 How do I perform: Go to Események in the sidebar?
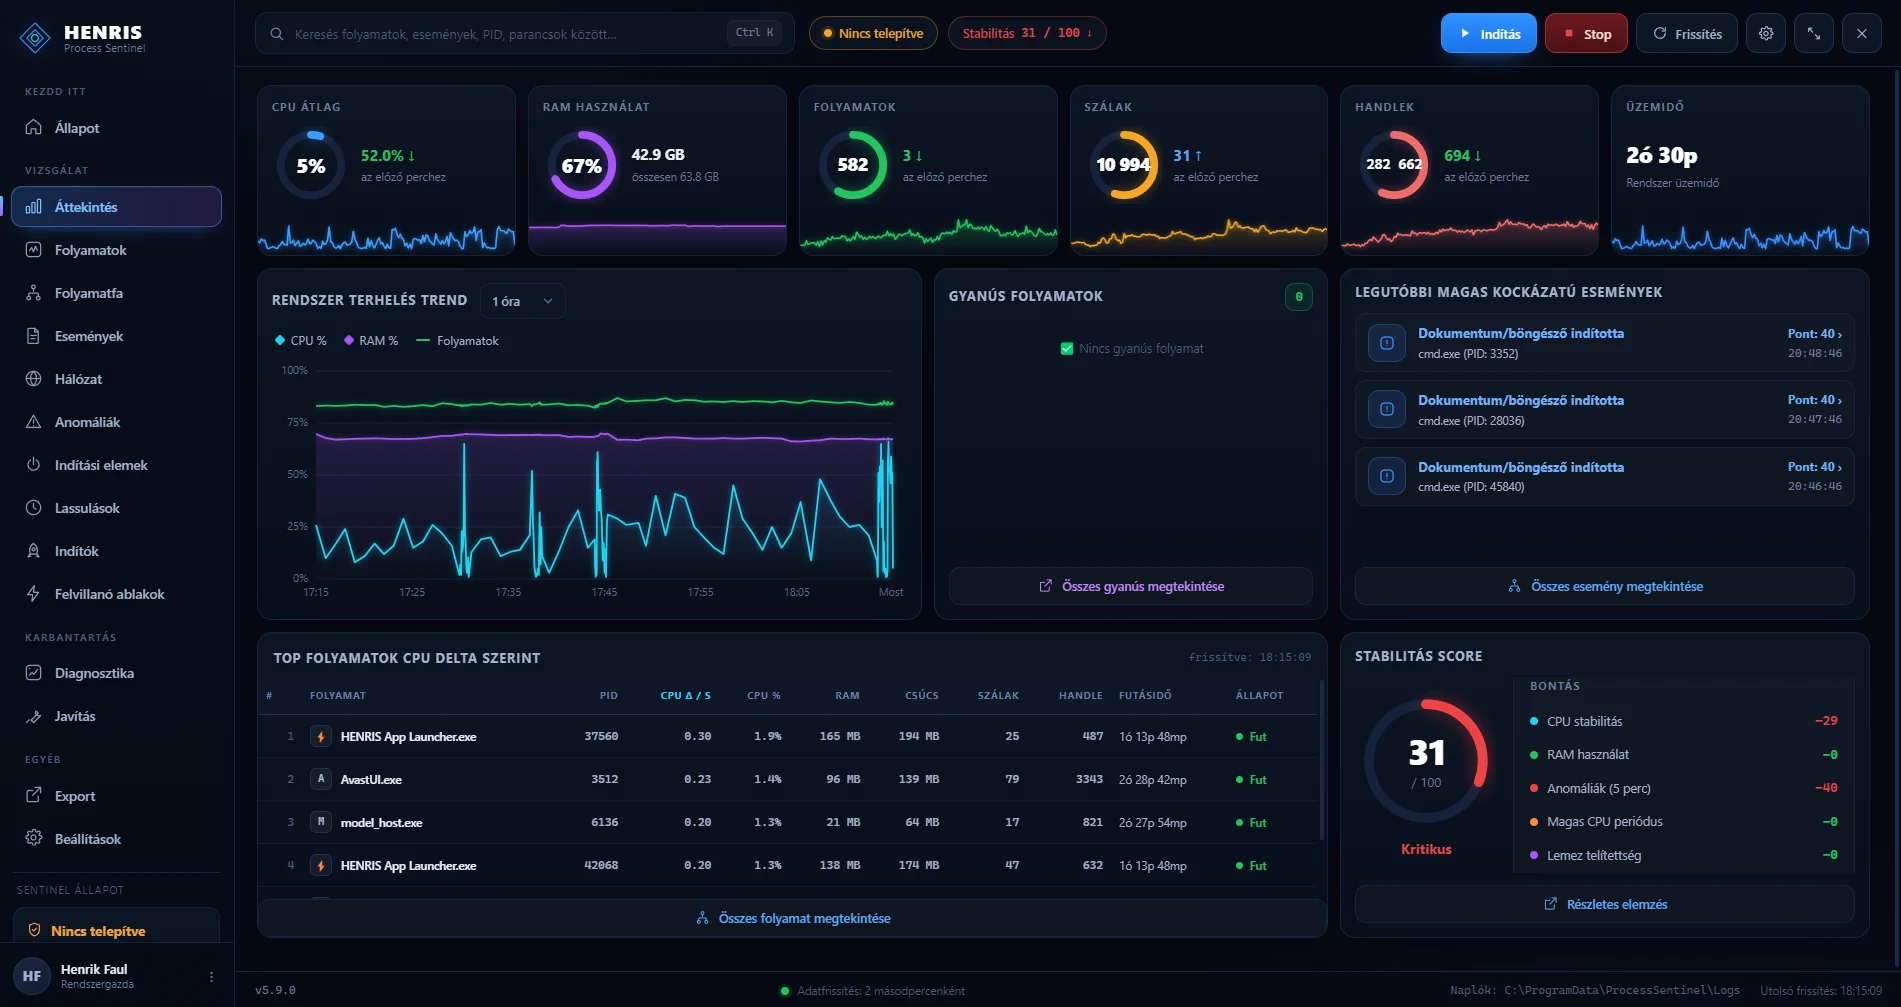pos(116,336)
